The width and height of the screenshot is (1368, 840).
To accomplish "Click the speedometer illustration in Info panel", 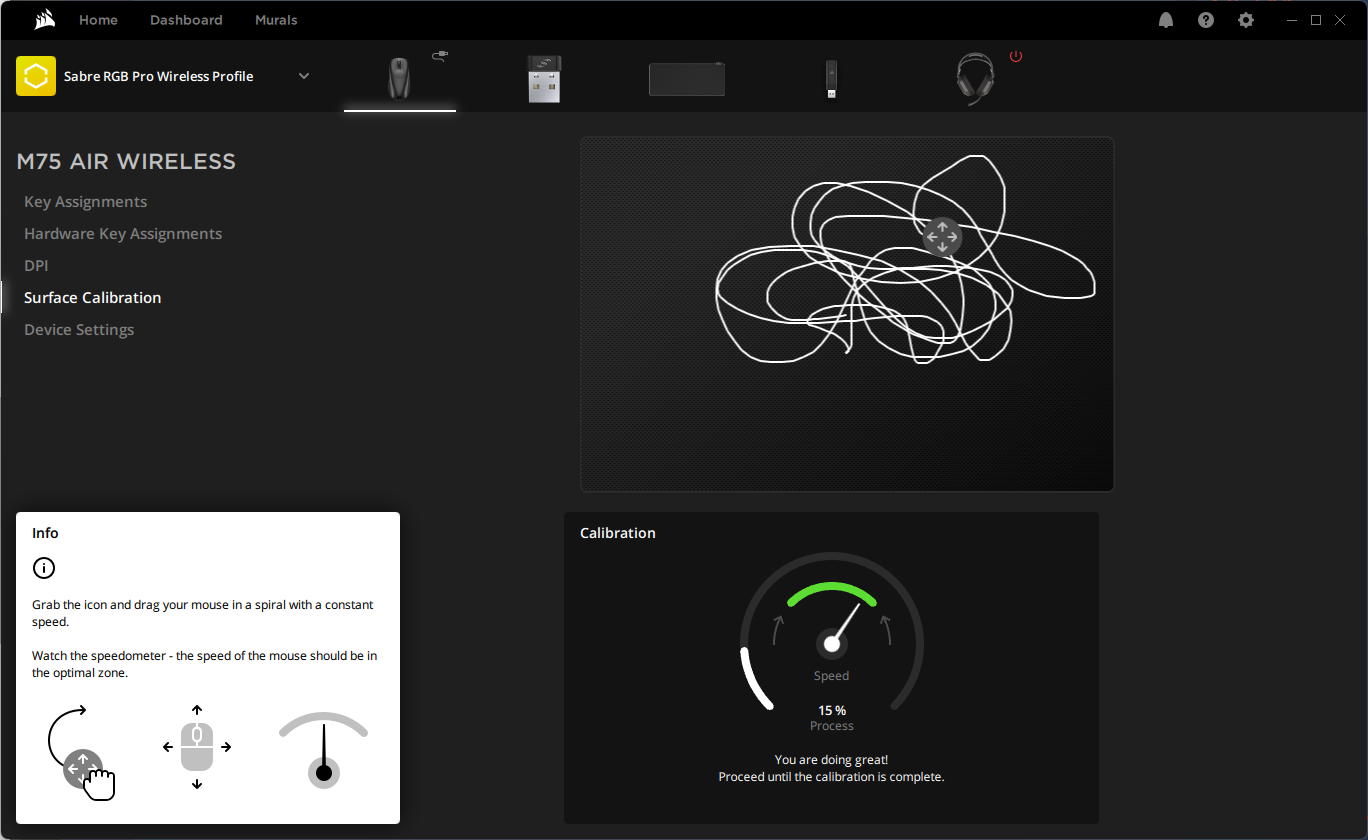I will (323, 750).
